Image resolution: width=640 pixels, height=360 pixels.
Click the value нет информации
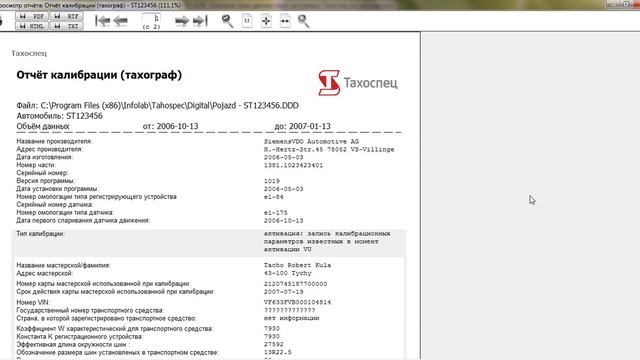291,318
